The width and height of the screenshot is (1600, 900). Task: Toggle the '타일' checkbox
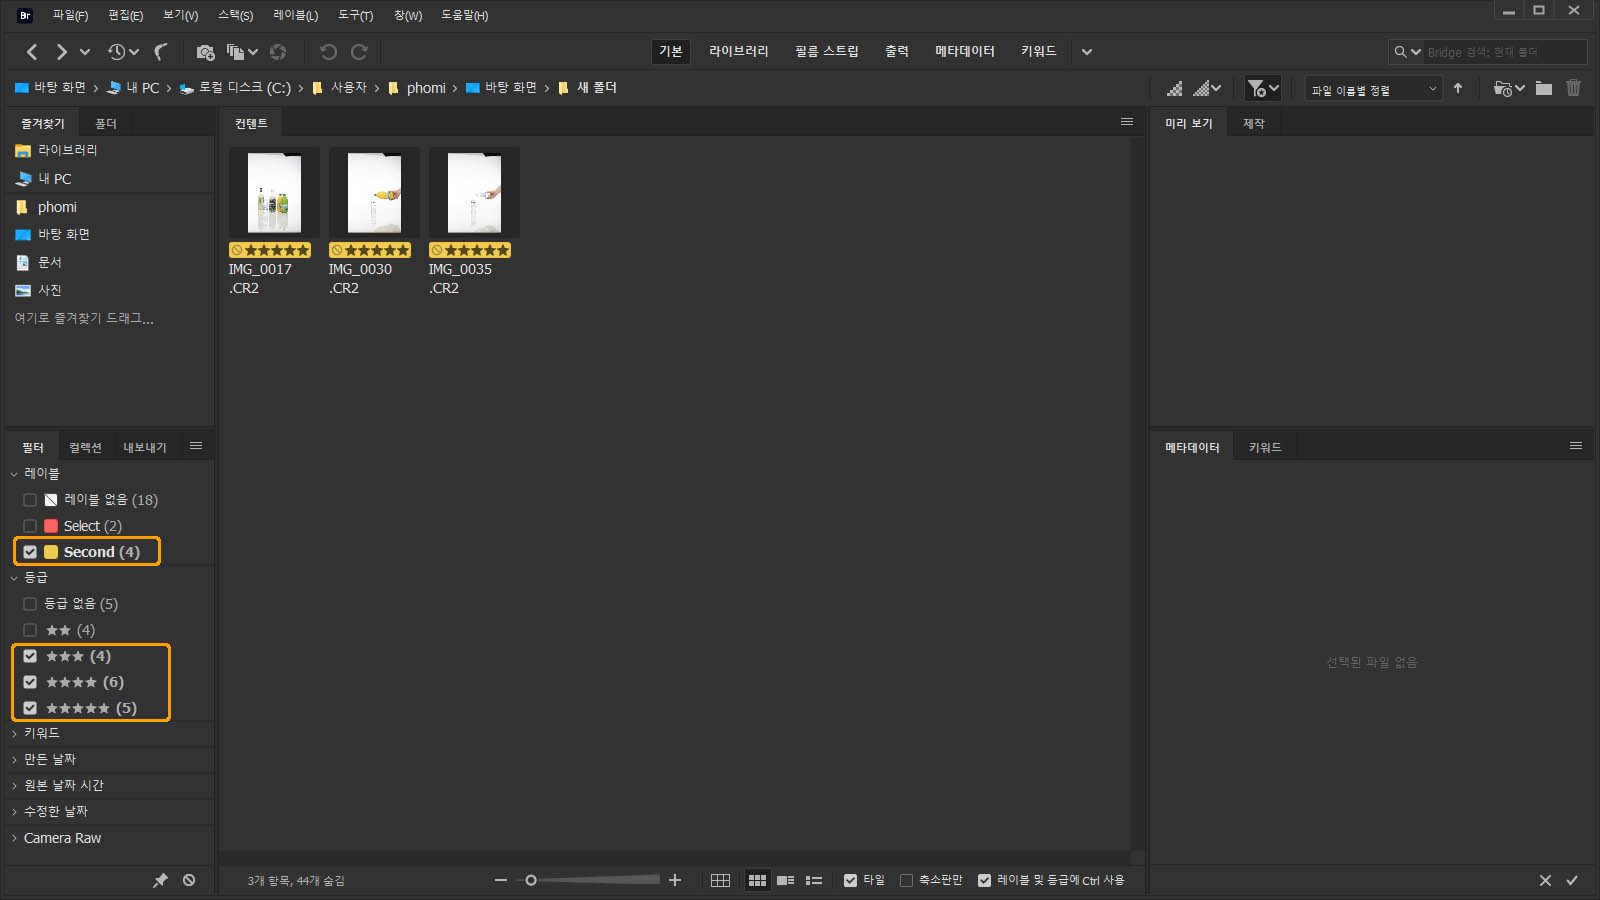click(850, 880)
